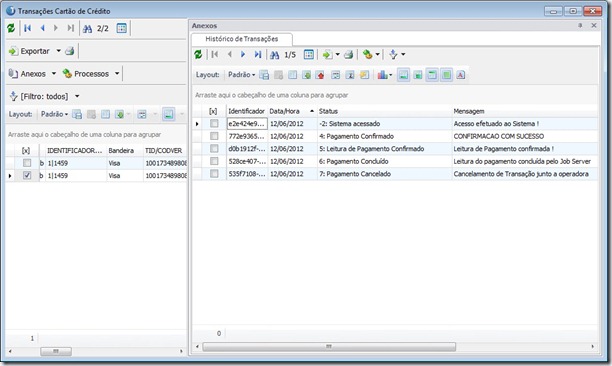Open filter dropdown arrow in Histórico toolbar
The width and height of the screenshot is (612, 366).
403,55
